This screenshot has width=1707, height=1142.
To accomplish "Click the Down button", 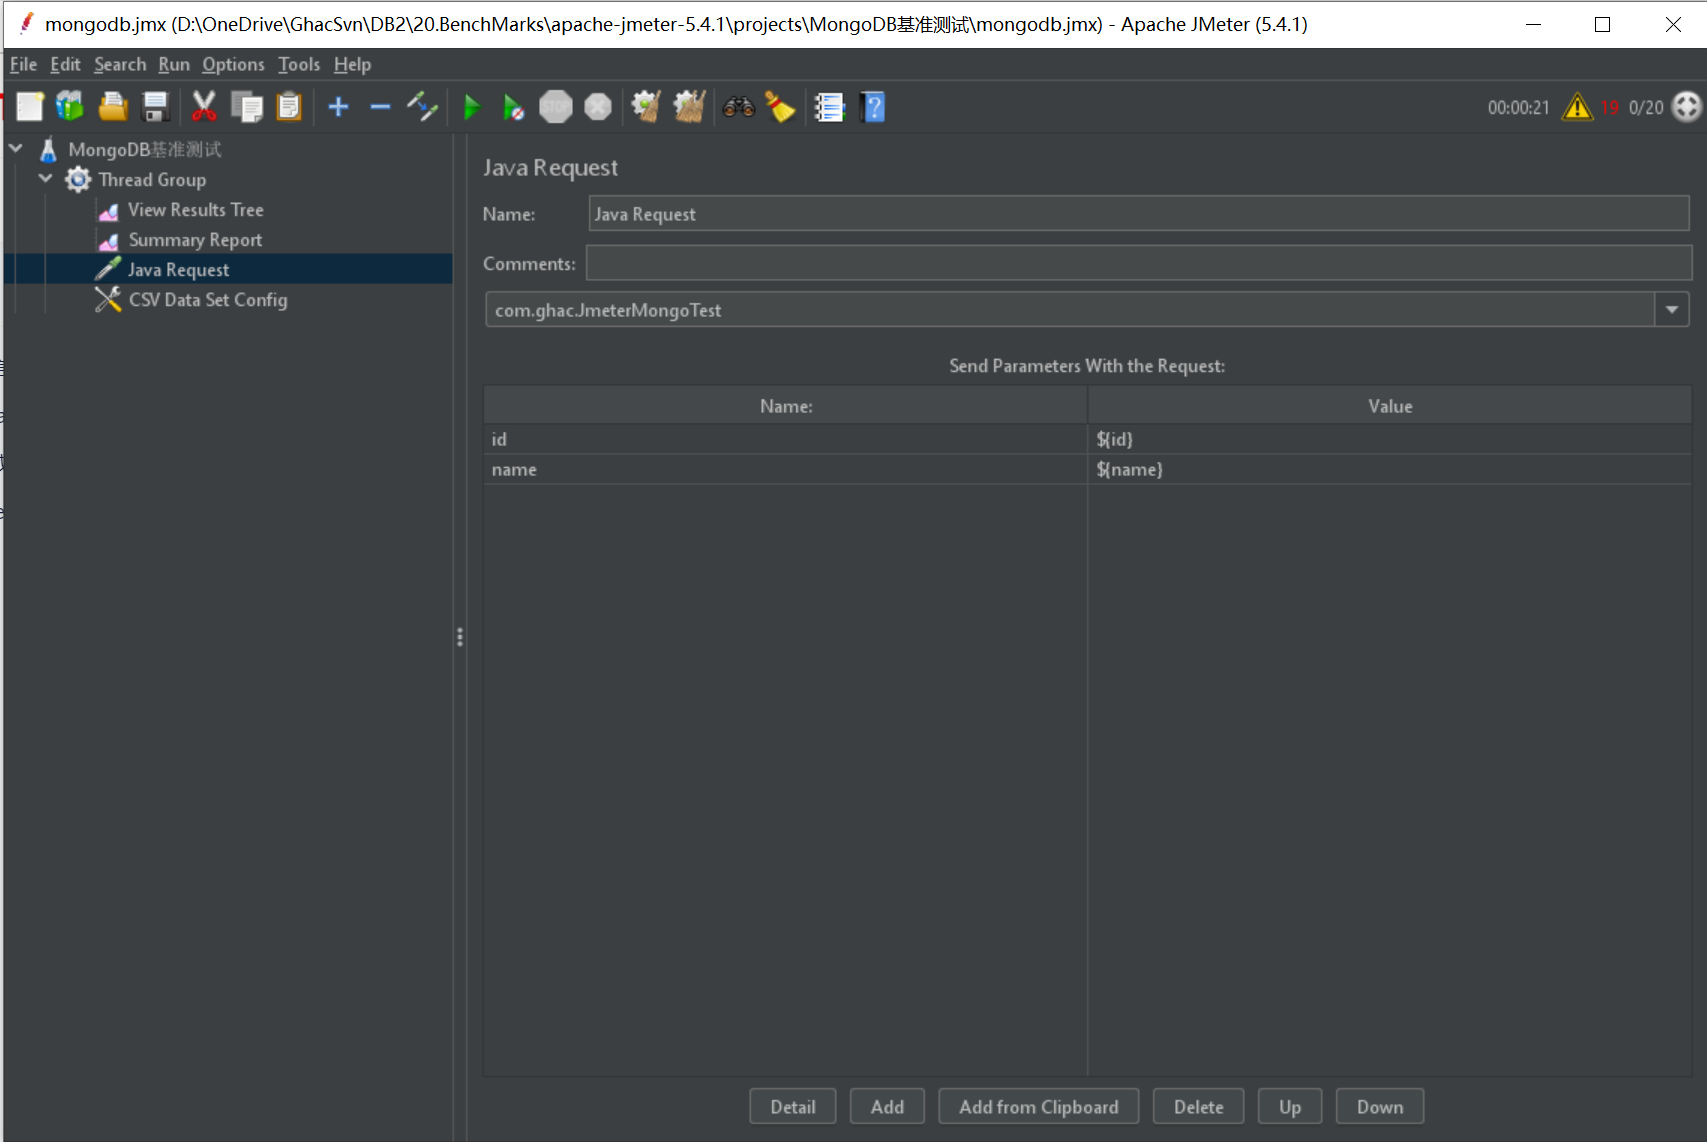I will click(x=1380, y=1107).
